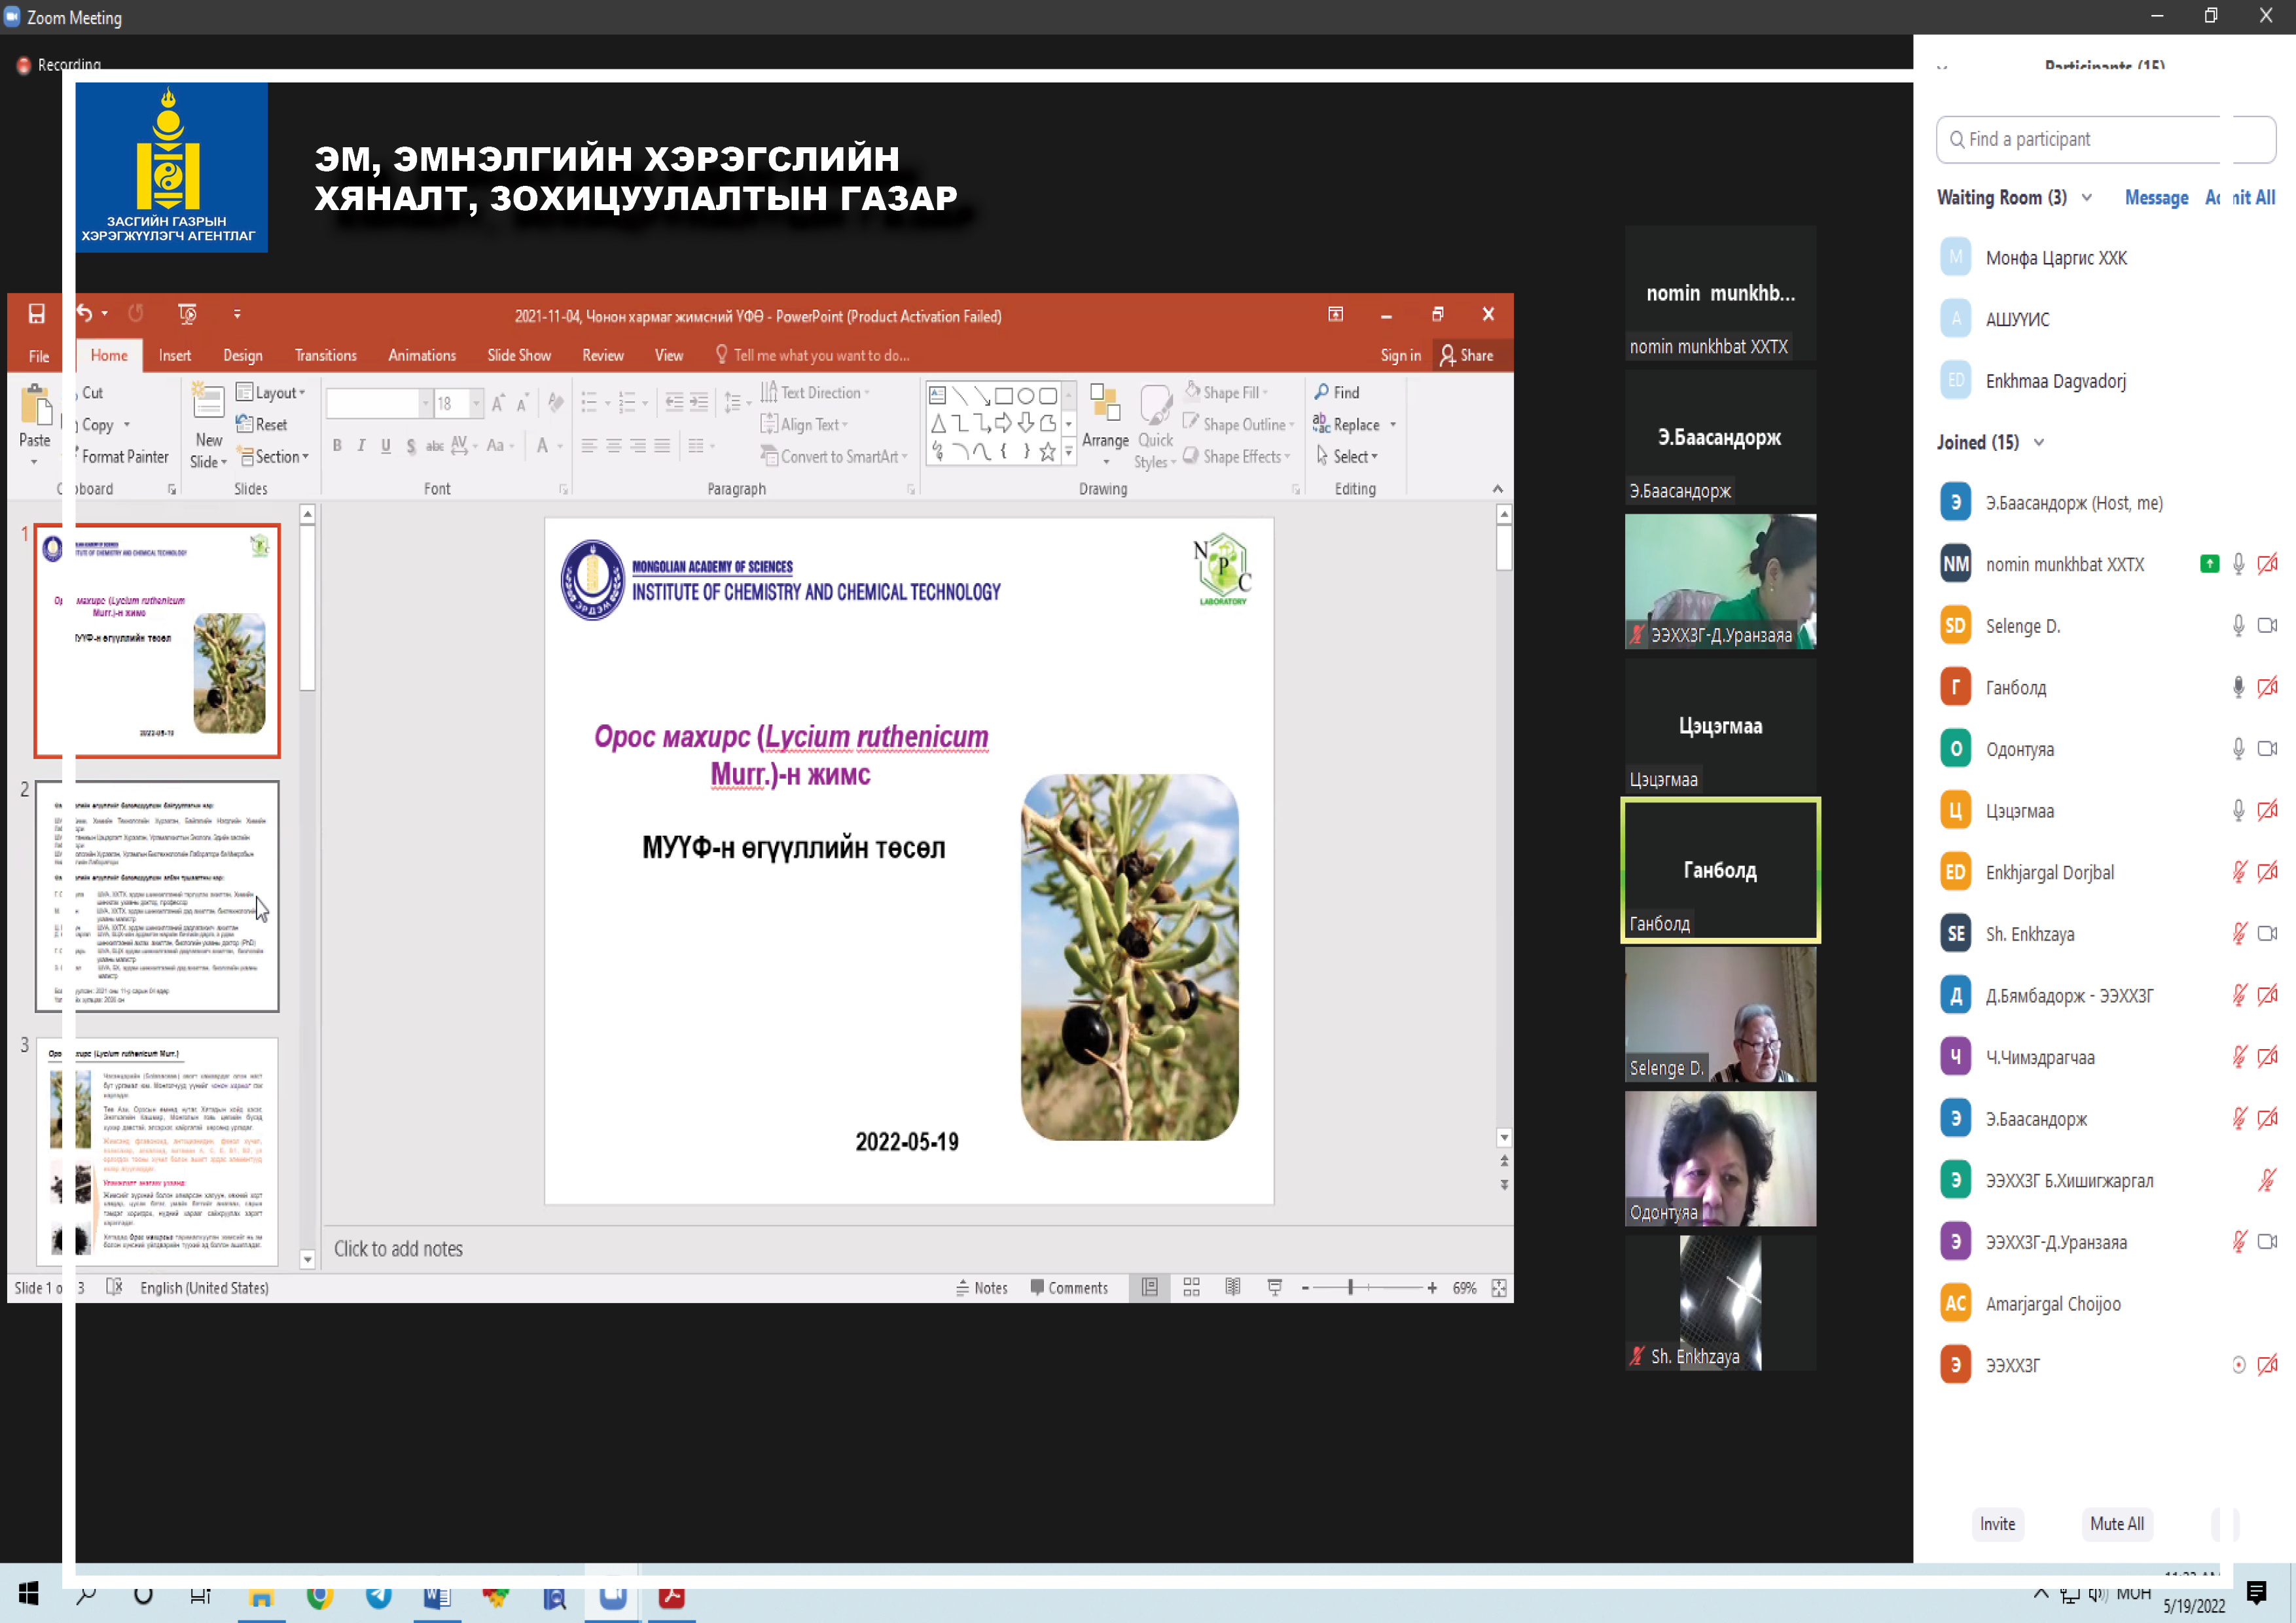This screenshot has width=2296, height=1623.
Task: Open the Transitions ribbon tab
Action: (x=325, y=356)
